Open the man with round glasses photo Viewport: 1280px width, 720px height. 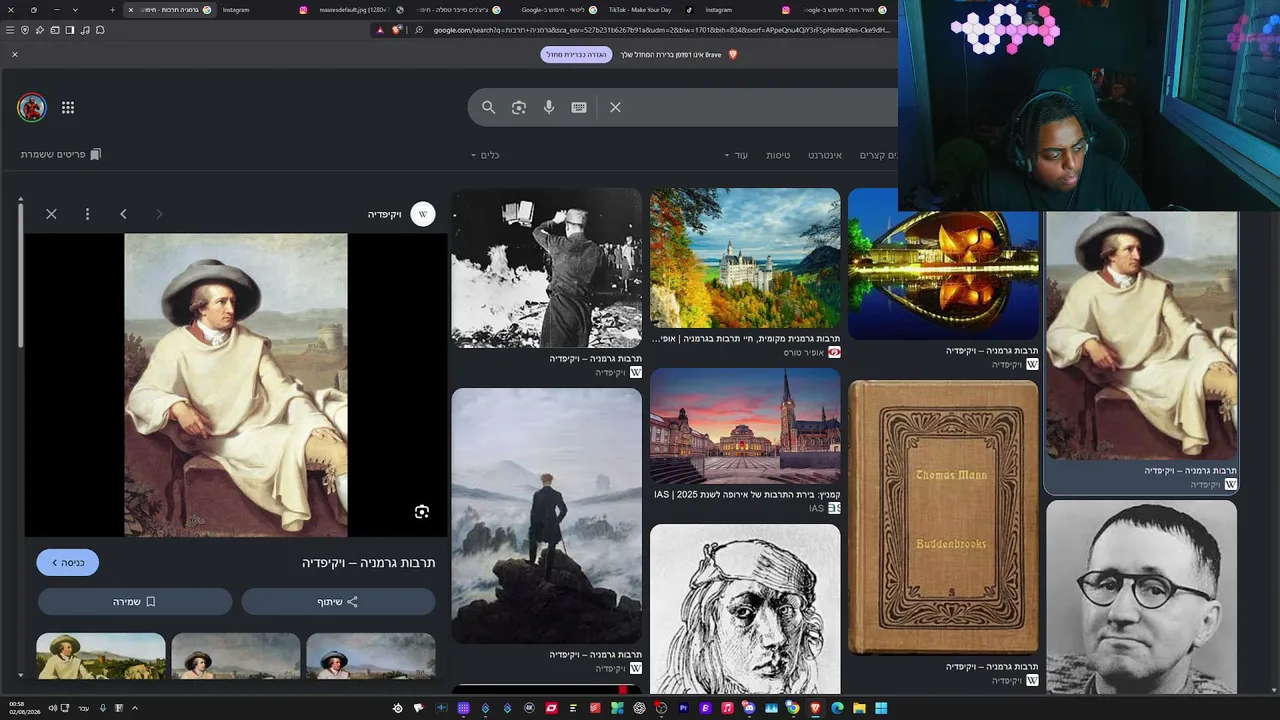(1141, 597)
